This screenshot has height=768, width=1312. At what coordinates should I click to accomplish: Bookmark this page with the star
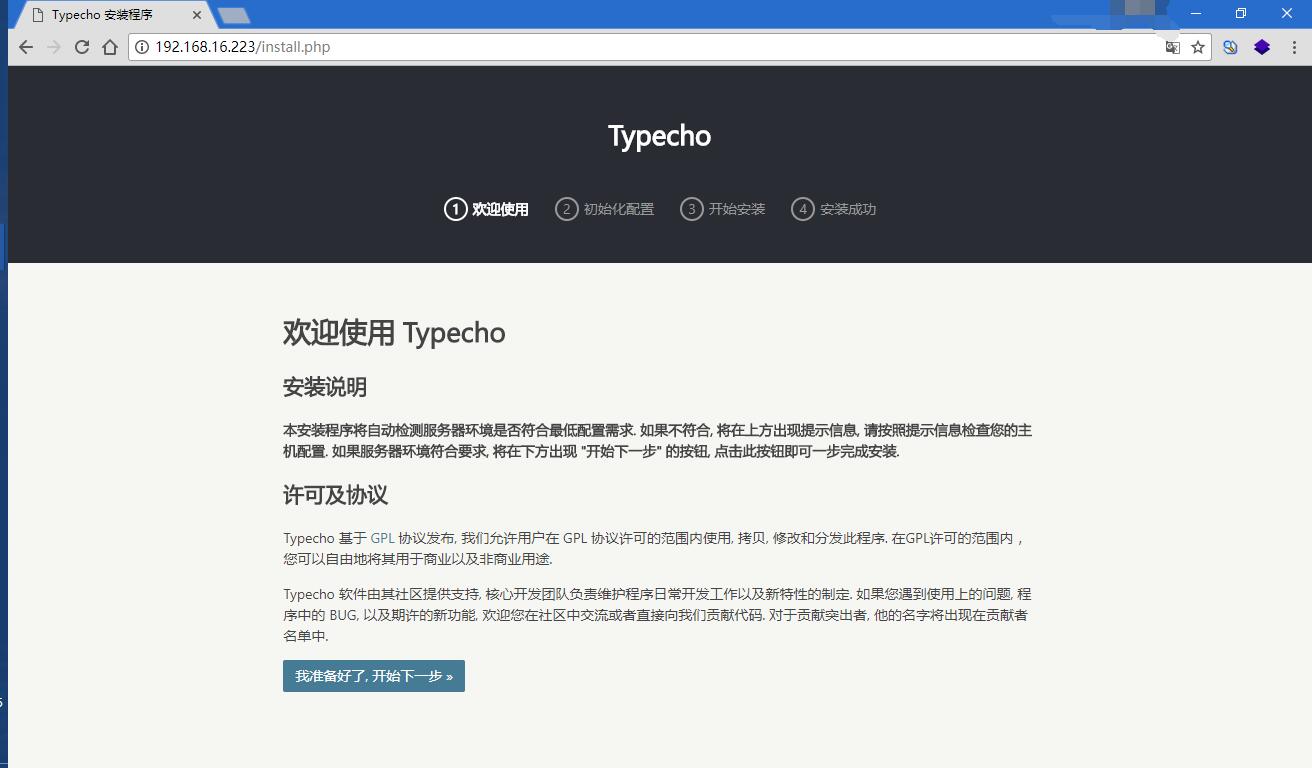point(1198,47)
